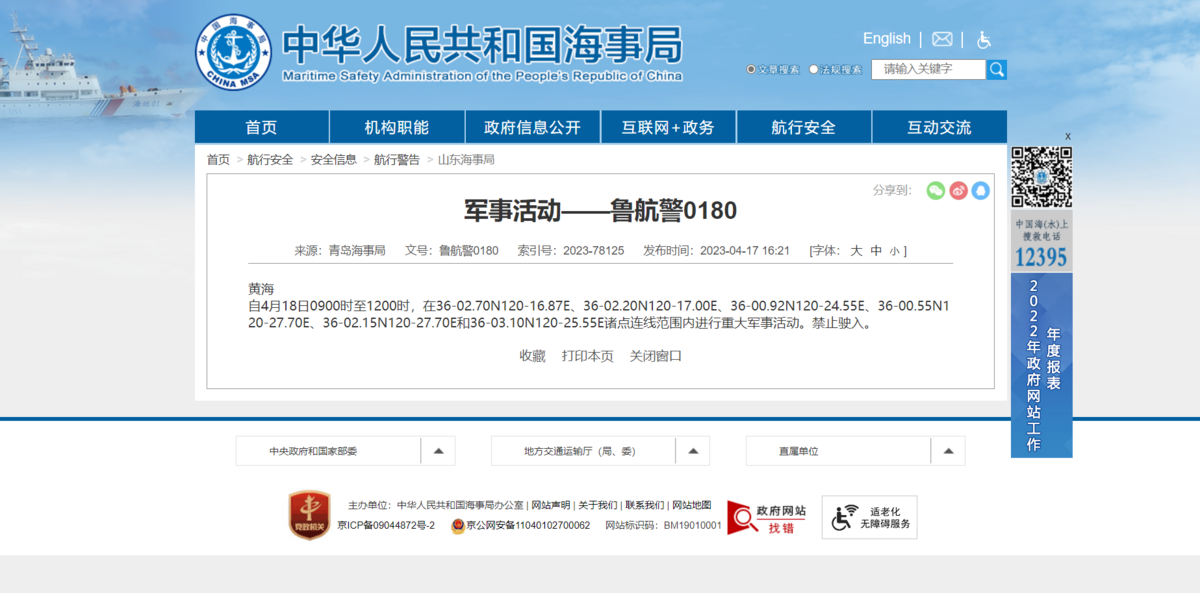Set font size to 小 (small)

click(x=894, y=251)
